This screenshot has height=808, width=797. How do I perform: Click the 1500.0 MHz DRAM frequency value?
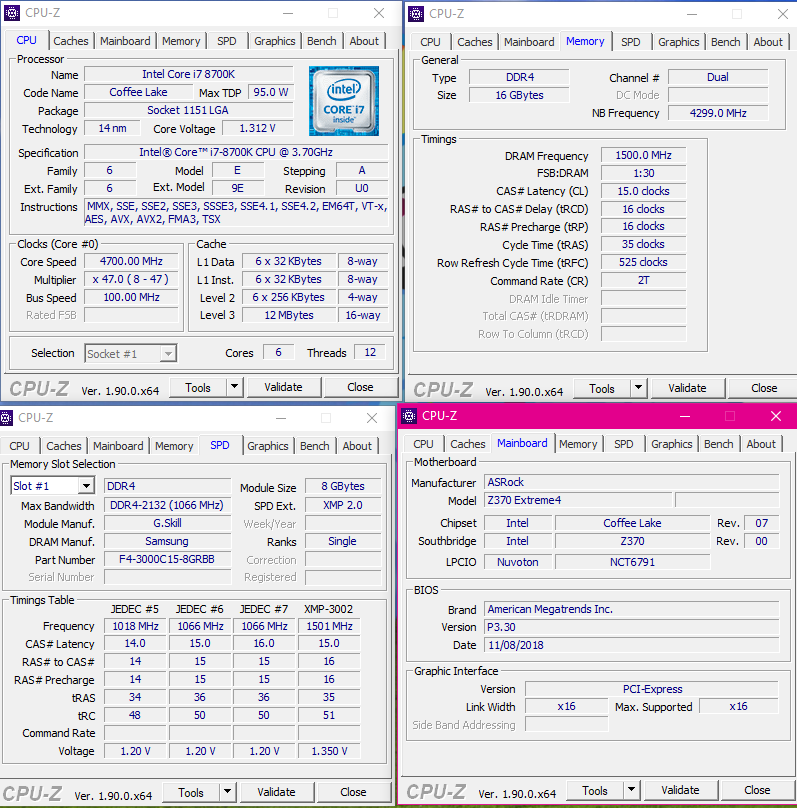[x=643, y=155]
